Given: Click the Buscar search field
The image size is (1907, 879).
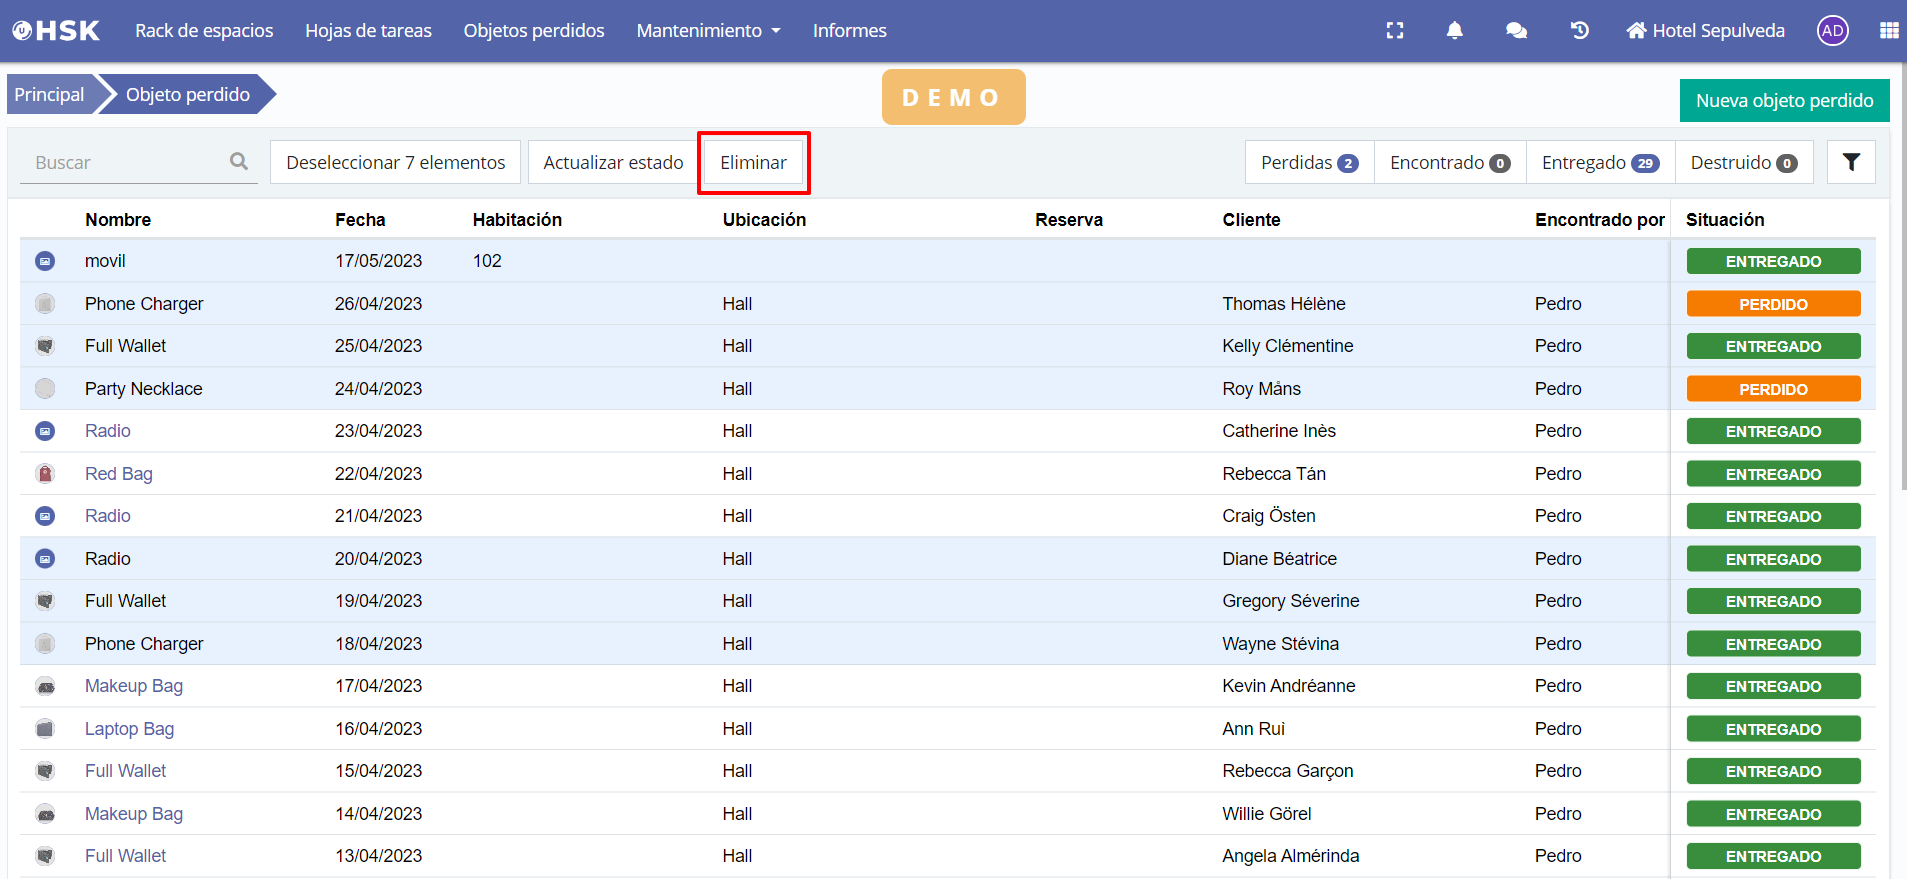Looking at the screenshot, I should point(125,162).
